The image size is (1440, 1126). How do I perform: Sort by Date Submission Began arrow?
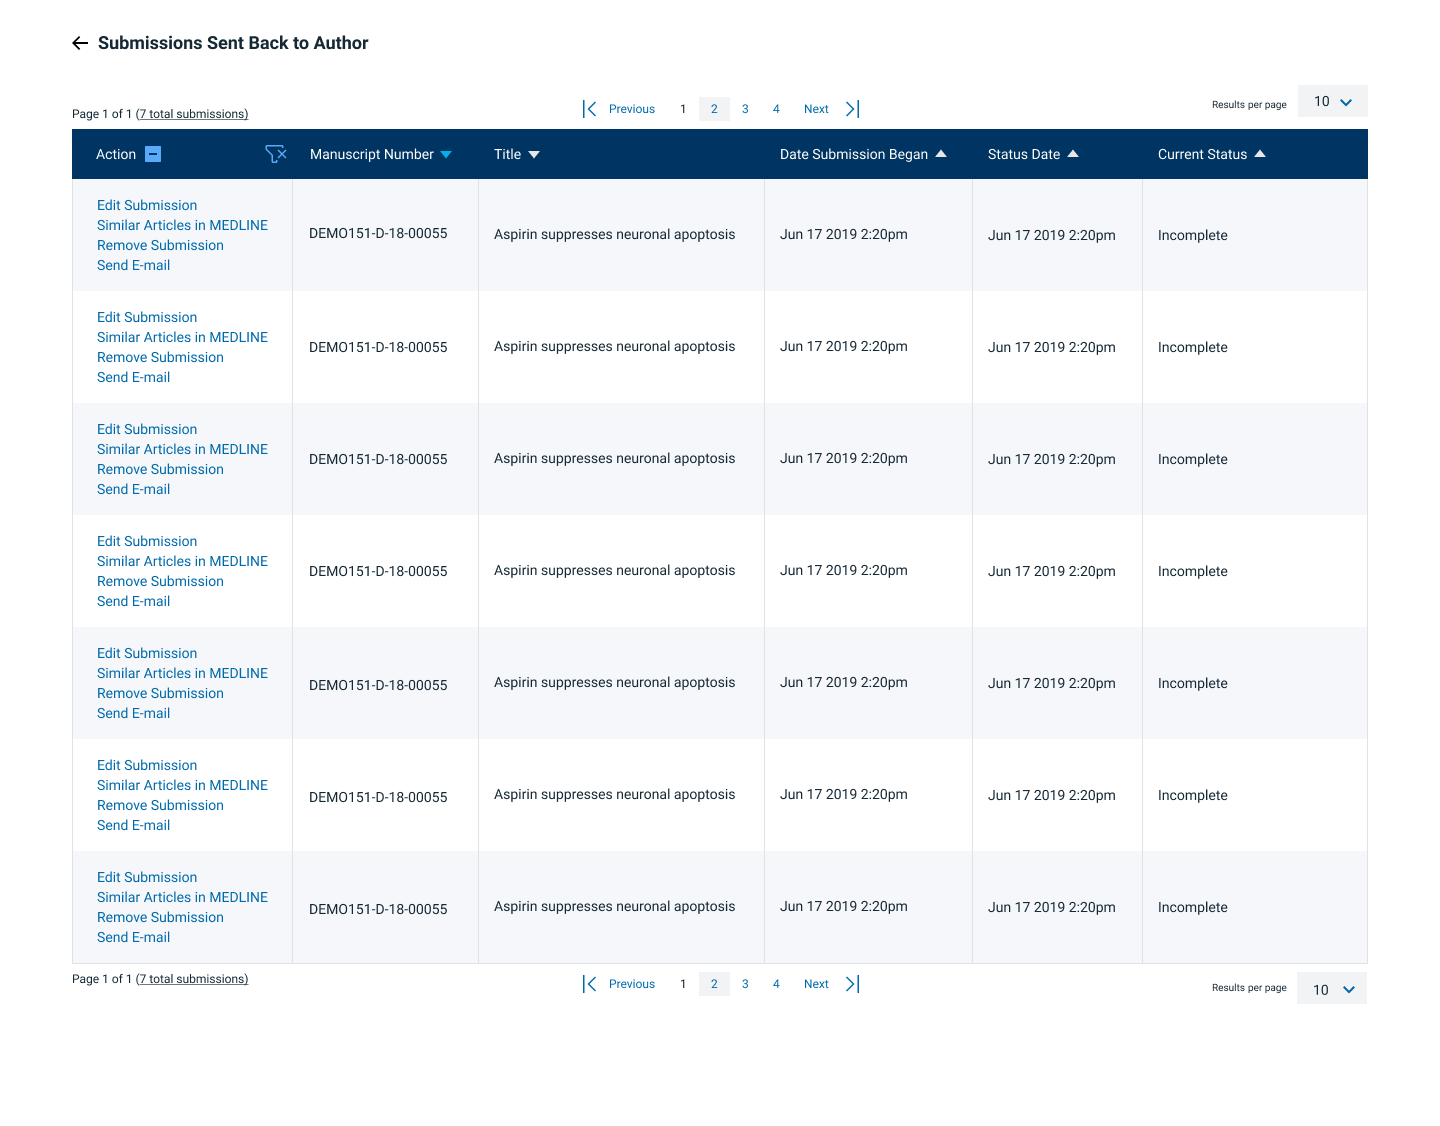pos(940,154)
